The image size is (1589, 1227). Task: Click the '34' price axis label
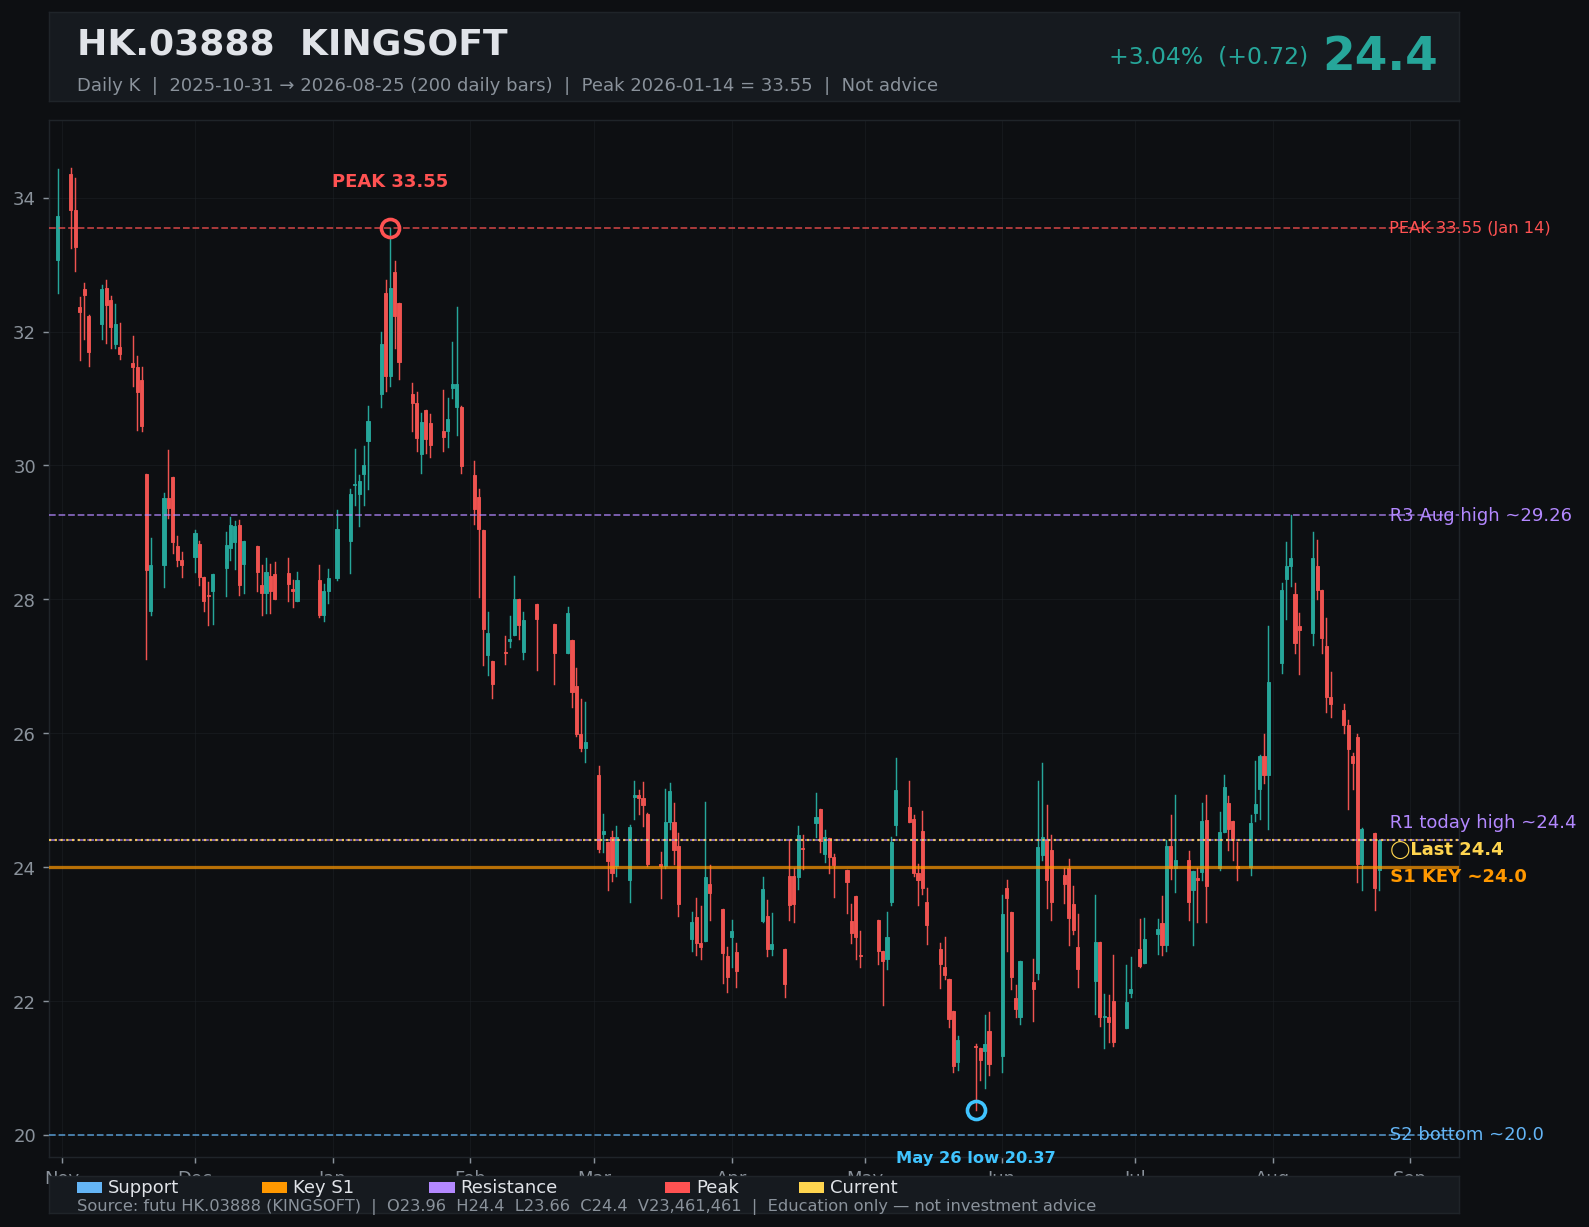[x=24, y=199]
